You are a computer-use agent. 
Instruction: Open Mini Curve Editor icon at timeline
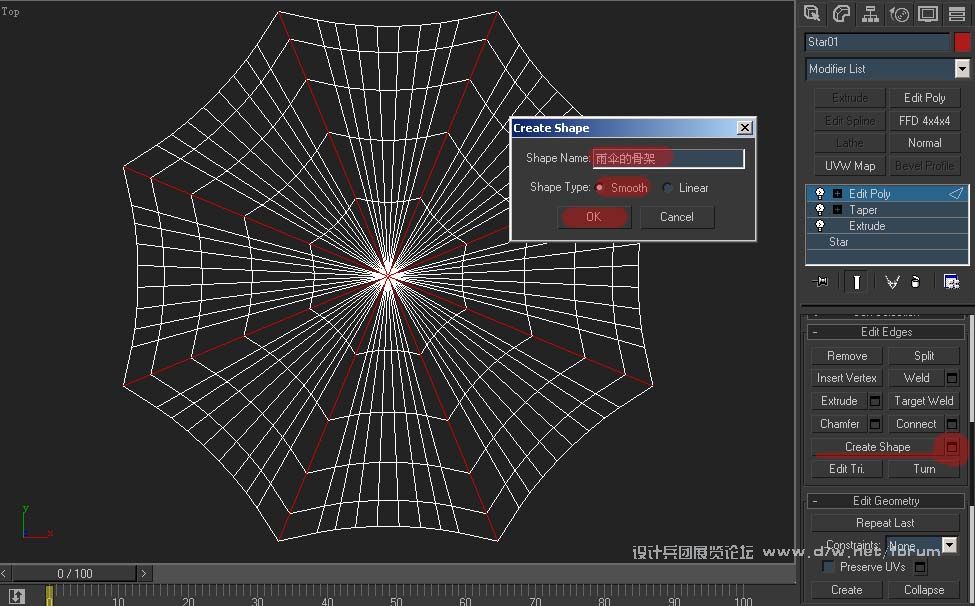tap(16, 596)
